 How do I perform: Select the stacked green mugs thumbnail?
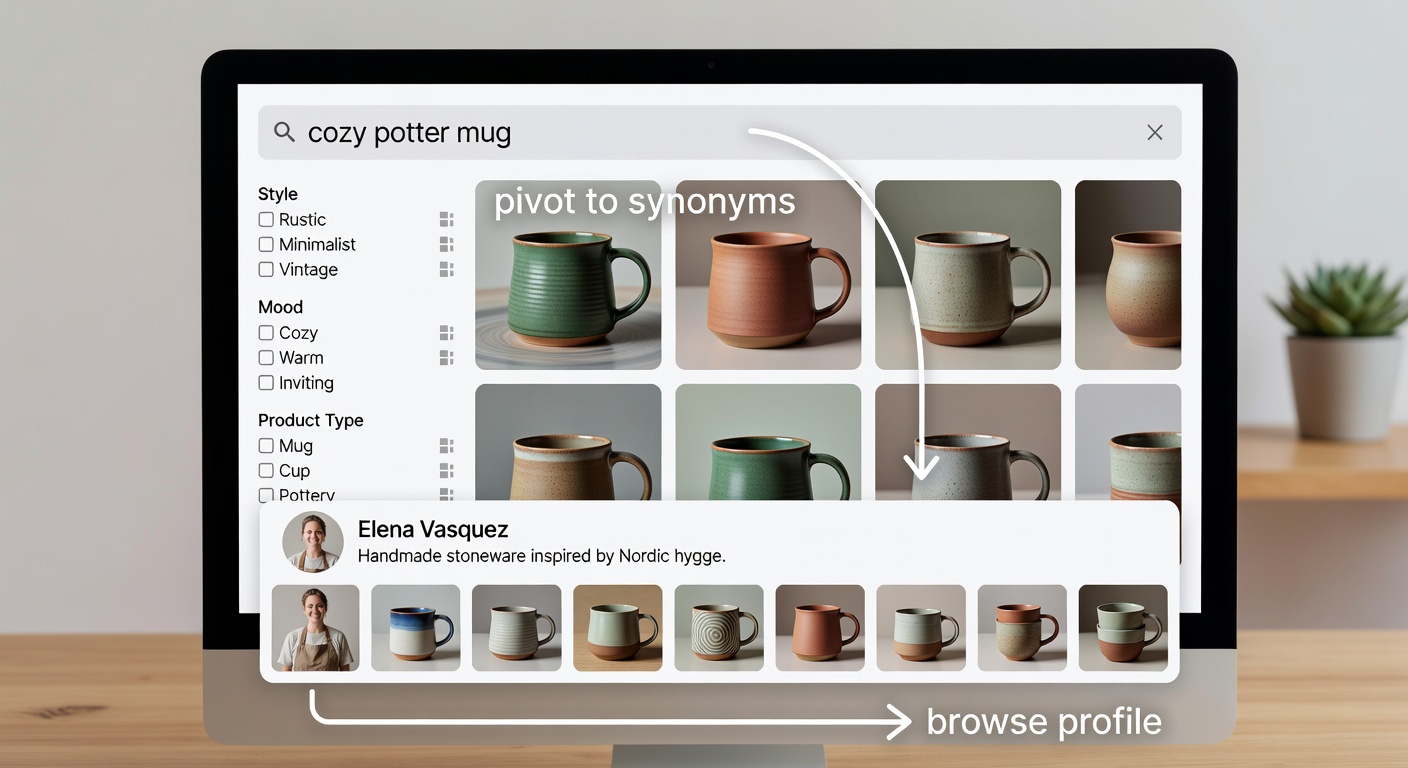1123,628
